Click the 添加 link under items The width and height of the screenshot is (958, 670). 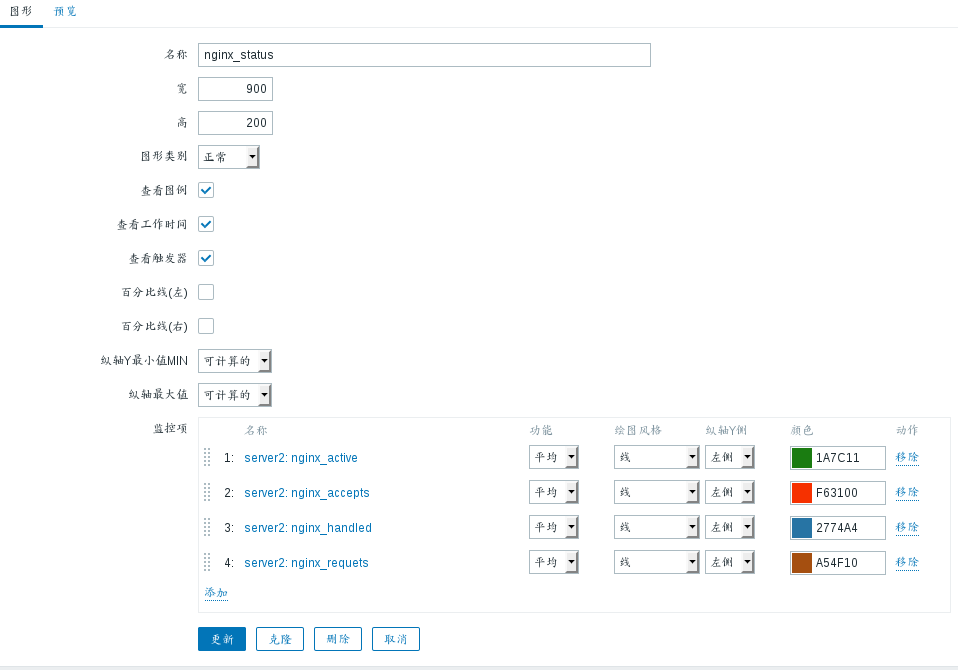[216, 592]
